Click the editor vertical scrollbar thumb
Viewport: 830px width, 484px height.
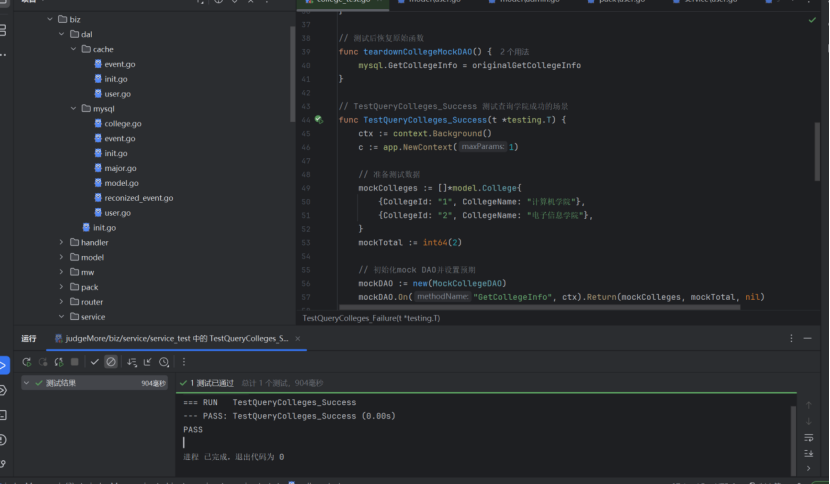tap(817, 151)
